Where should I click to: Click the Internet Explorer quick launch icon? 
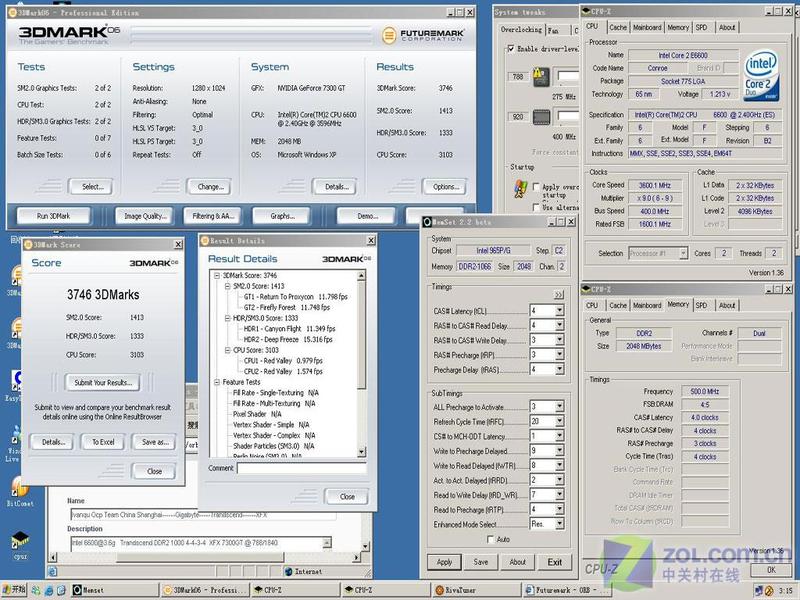[48, 590]
